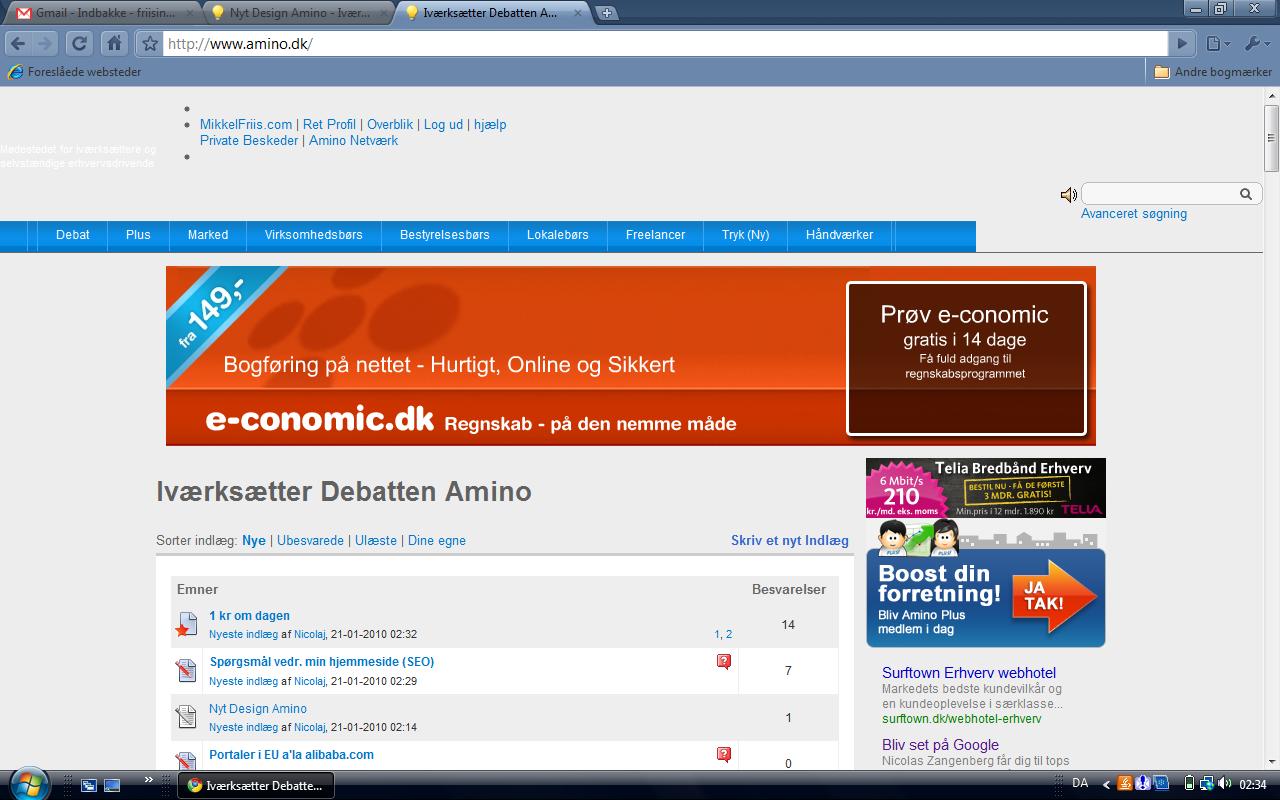Select Håndværker in the navigation bar
Screen dimensions: 1280x800
tap(840, 235)
